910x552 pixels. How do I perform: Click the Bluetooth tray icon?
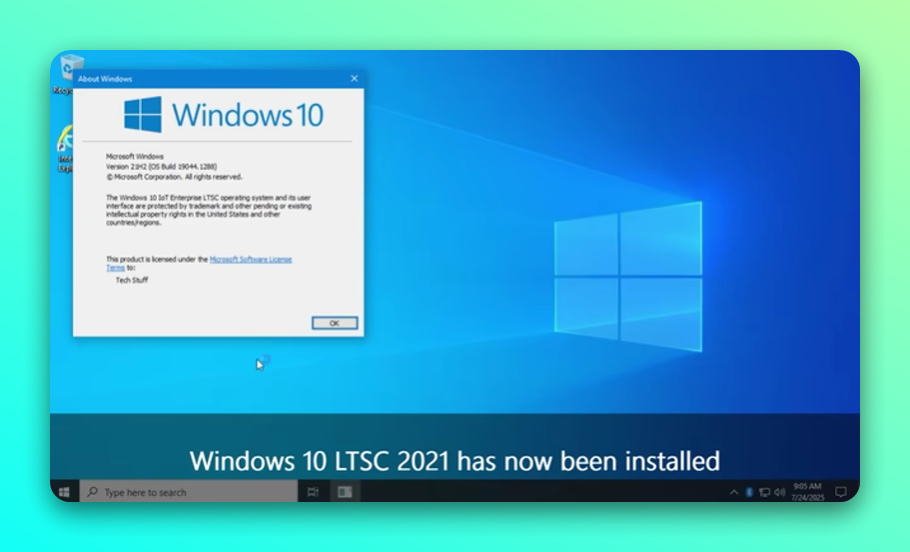tap(749, 492)
